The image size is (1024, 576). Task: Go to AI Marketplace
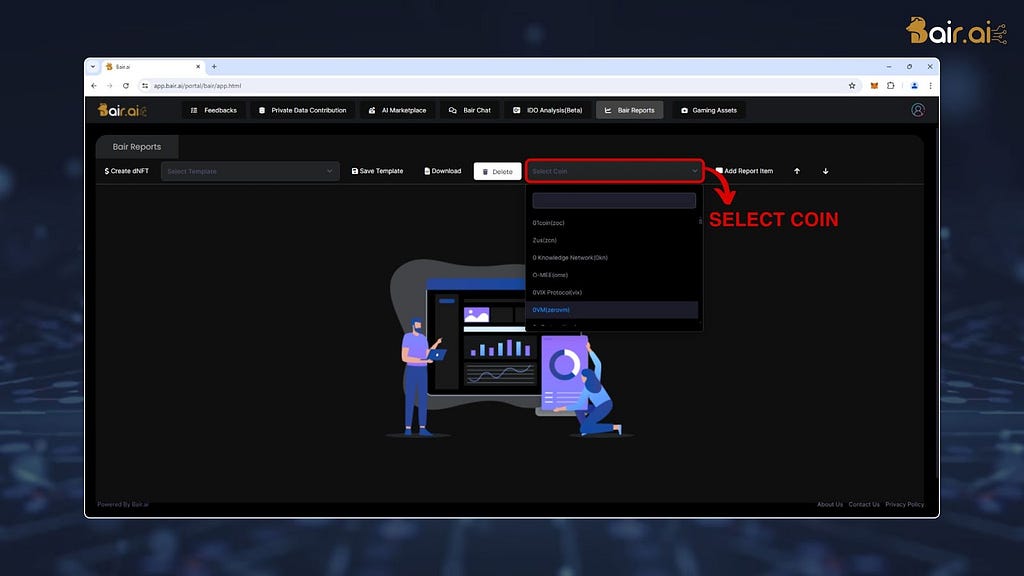397,110
